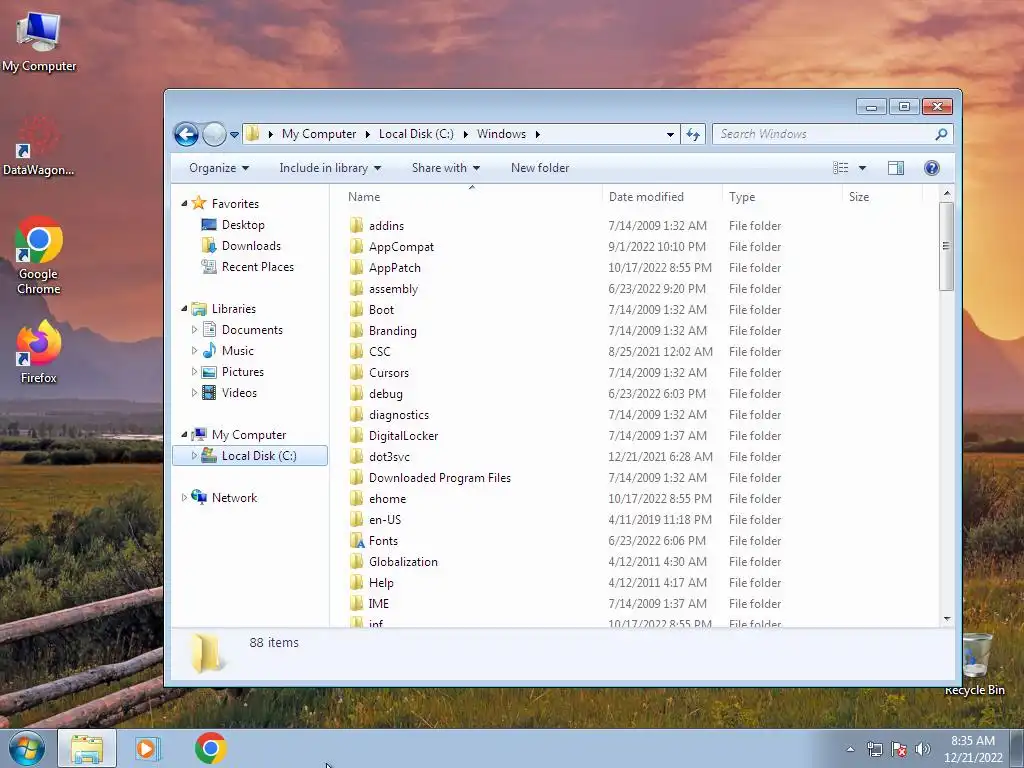This screenshot has height=768, width=1024.
Task: Open the Windows Start button
Action: [27, 748]
